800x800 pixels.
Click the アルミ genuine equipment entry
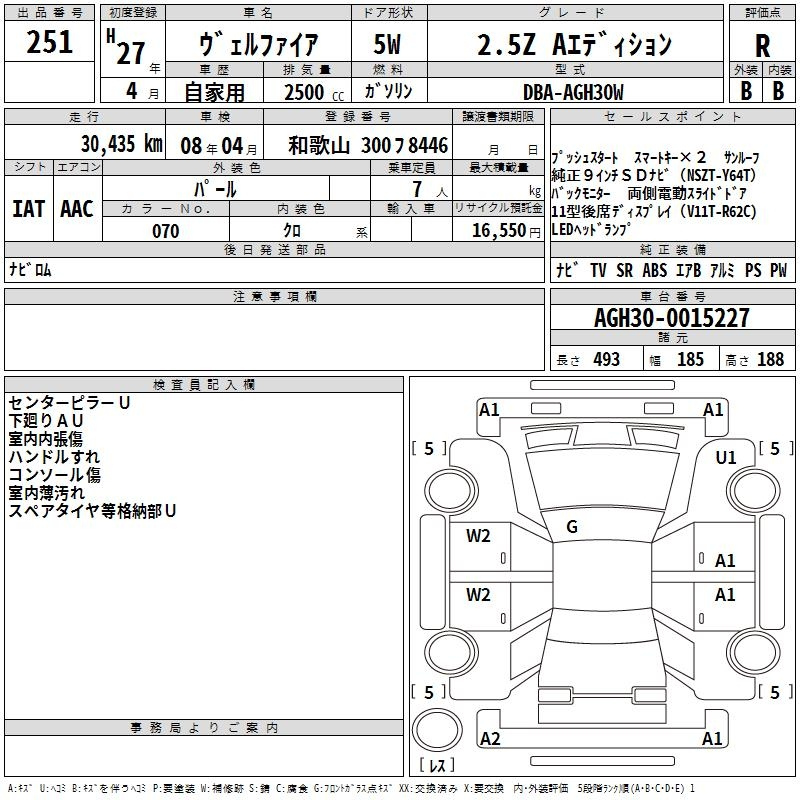click(722, 270)
